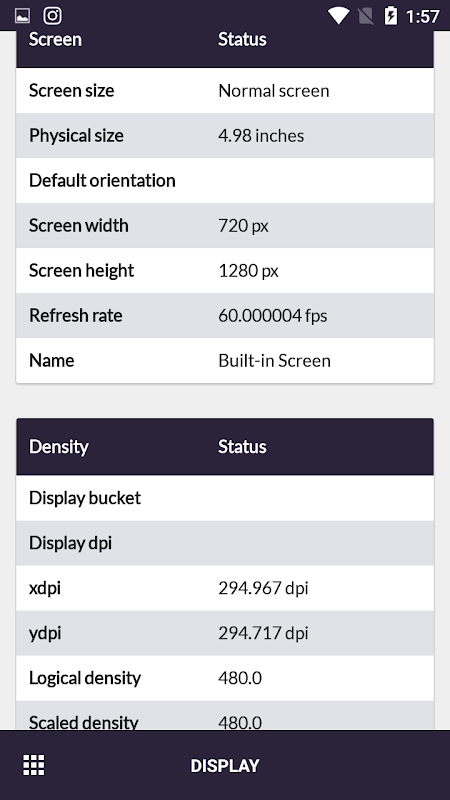450x800 pixels.
Task: Tap the Instagram notification icon
Action: point(52,16)
